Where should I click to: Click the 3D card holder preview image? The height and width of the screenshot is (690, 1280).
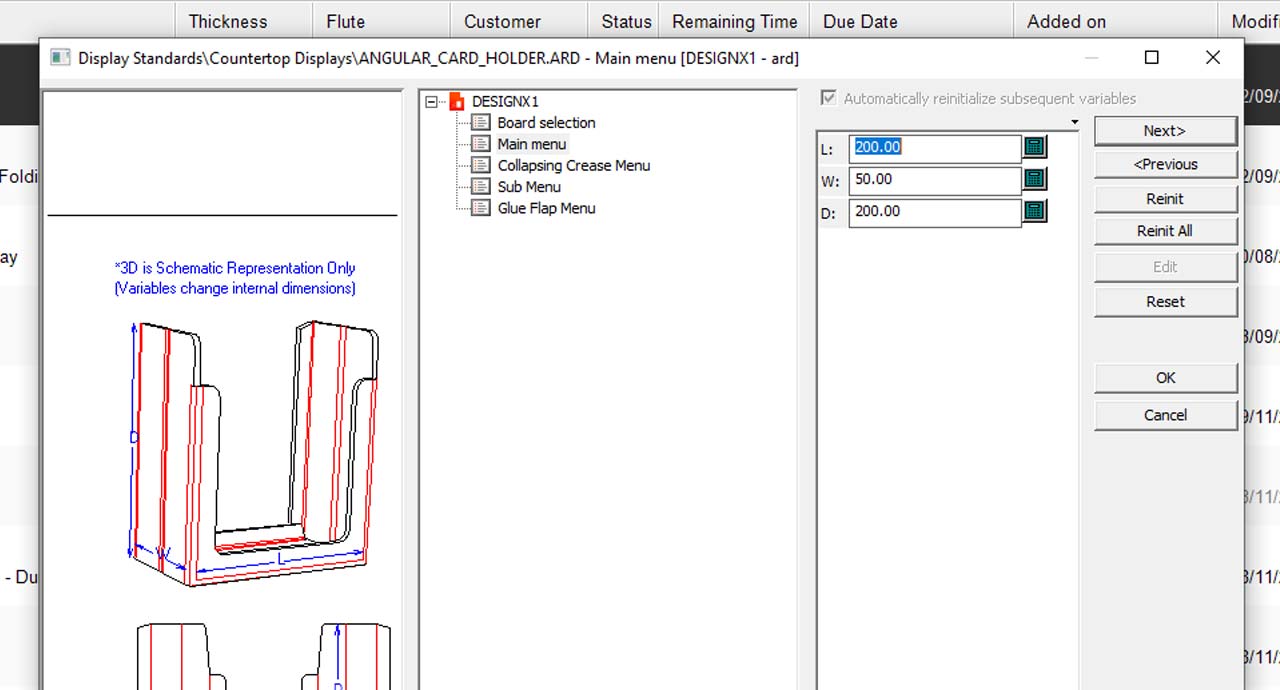tap(255, 450)
